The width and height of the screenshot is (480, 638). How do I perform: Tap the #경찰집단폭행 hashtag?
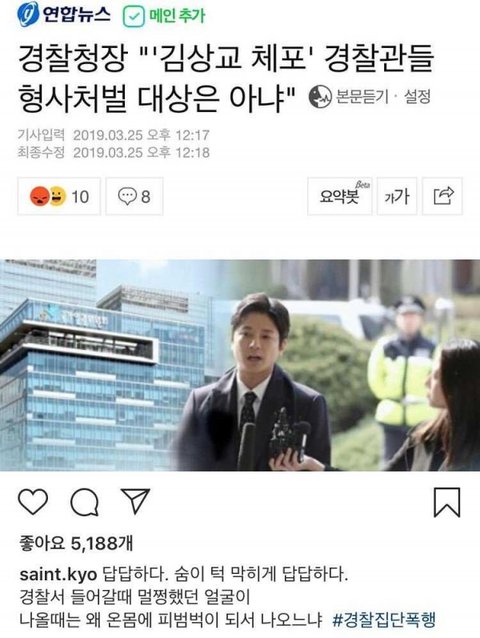pos(384,620)
